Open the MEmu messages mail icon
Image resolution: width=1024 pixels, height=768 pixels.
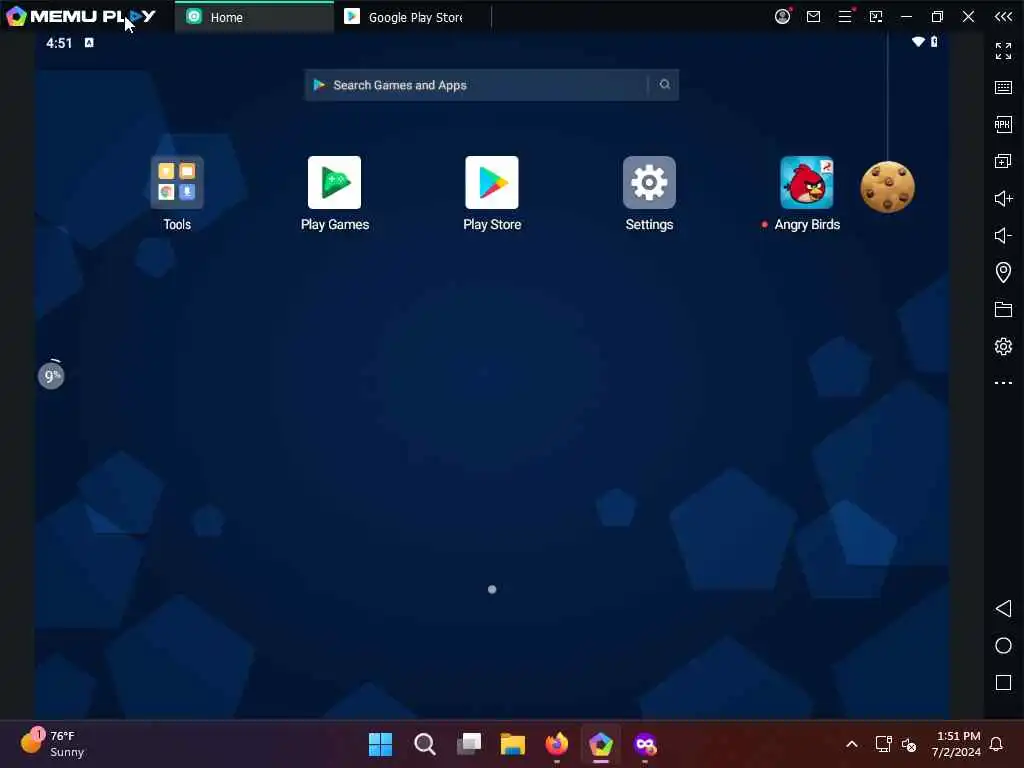point(813,17)
